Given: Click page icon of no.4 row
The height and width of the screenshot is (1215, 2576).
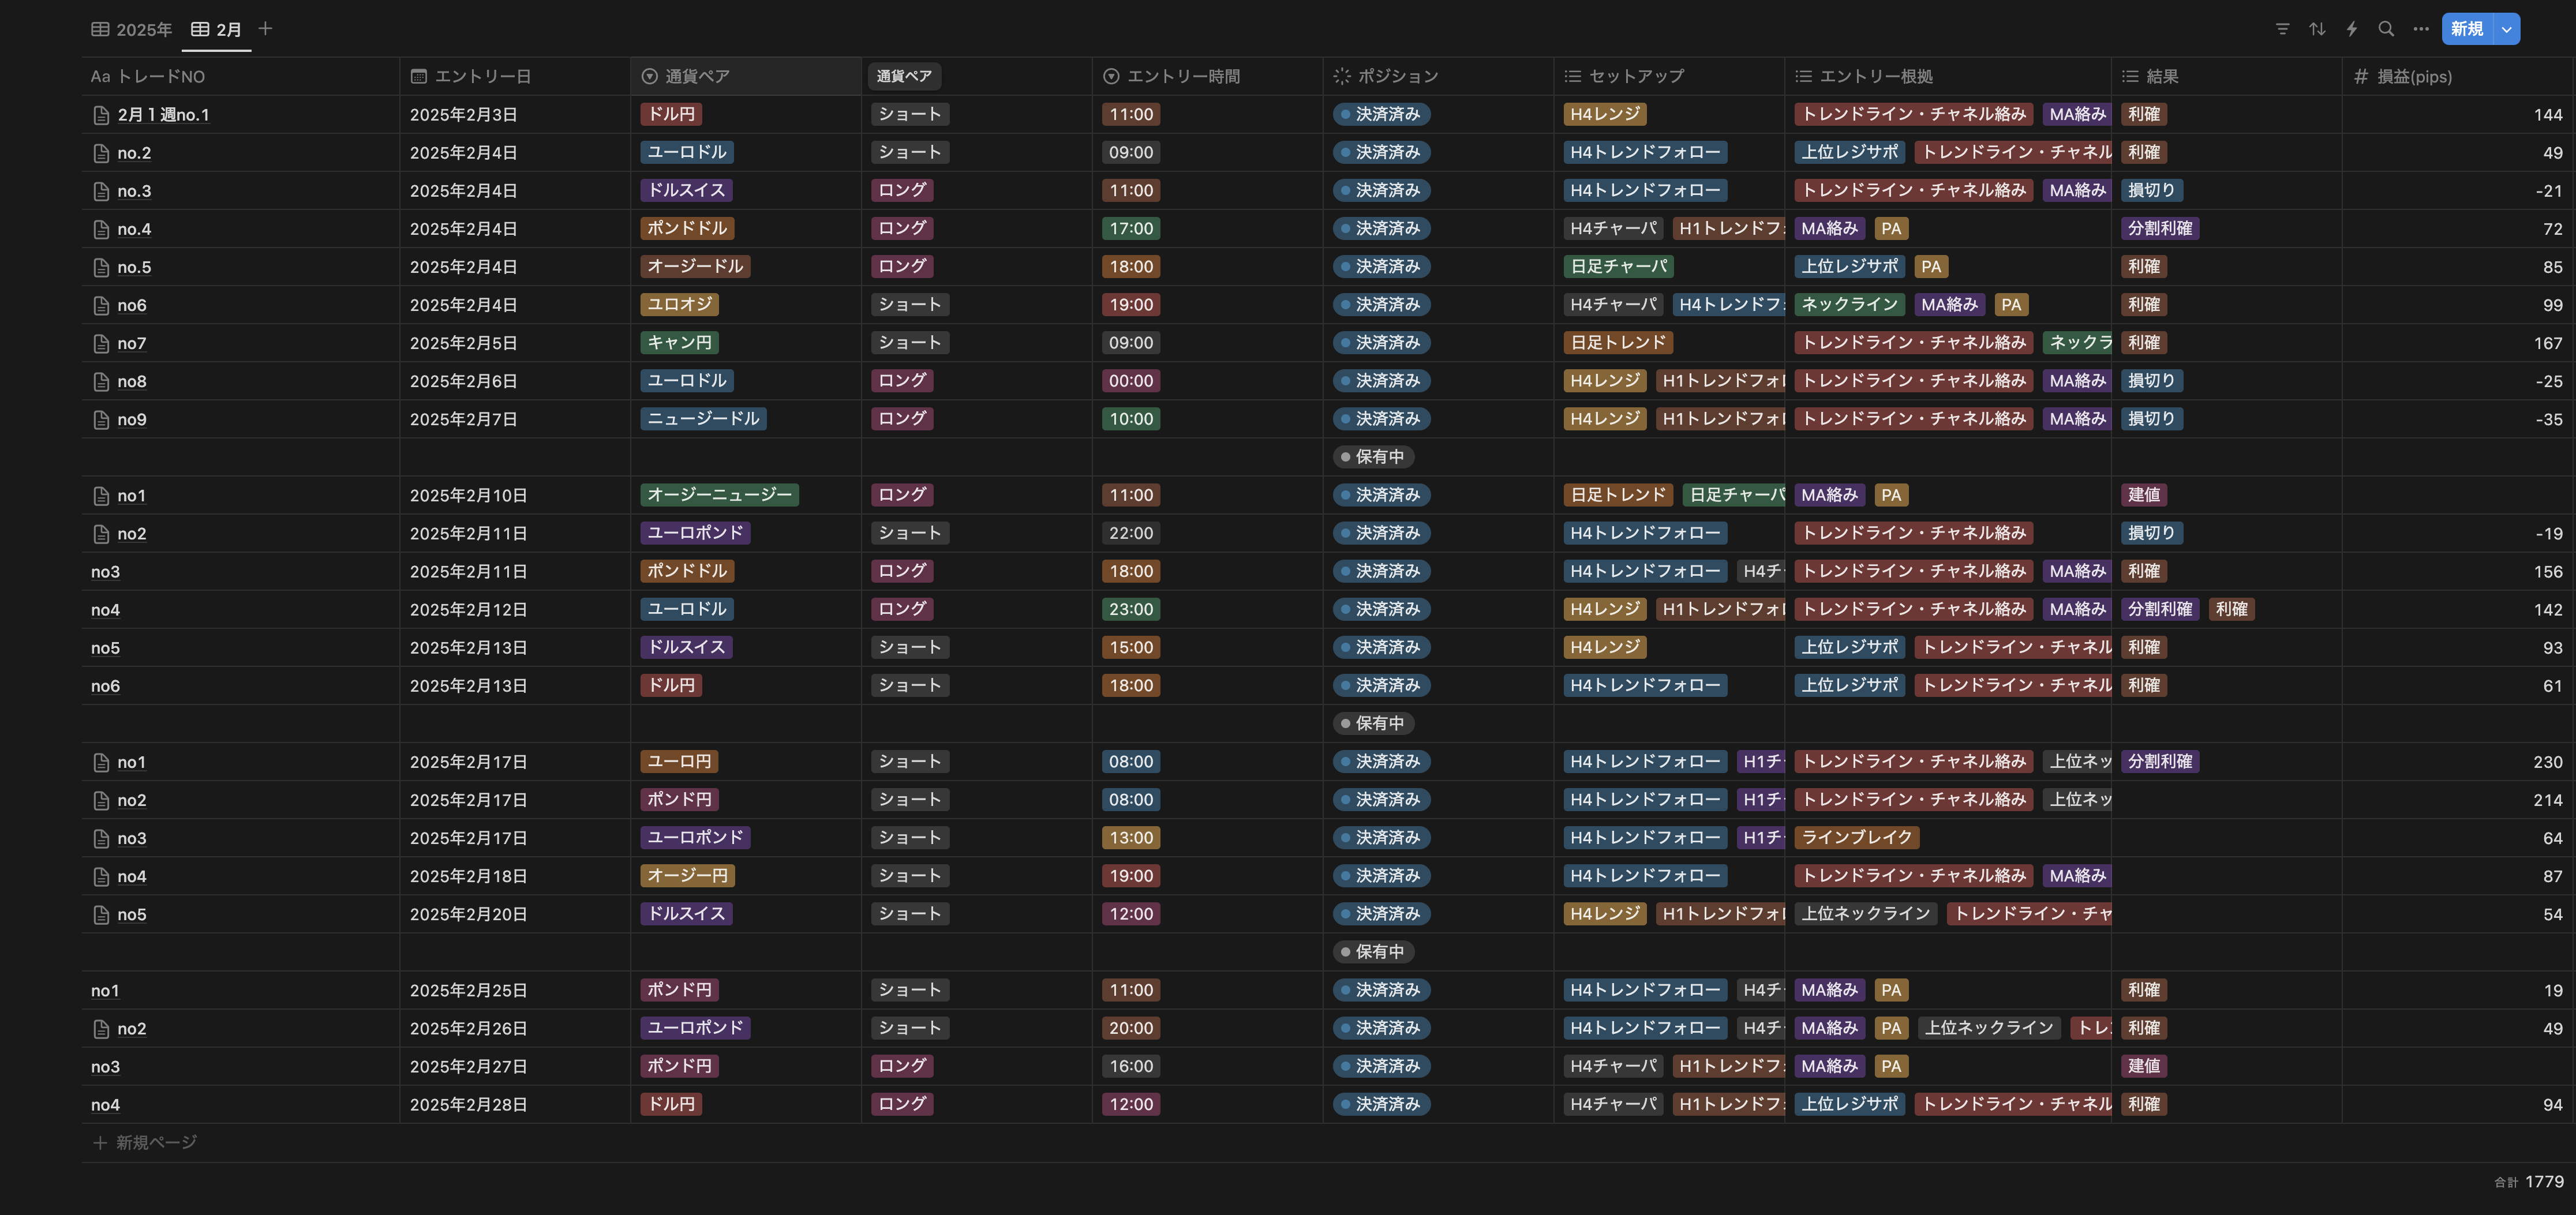Looking at the screenshot, I should [101, 229].
